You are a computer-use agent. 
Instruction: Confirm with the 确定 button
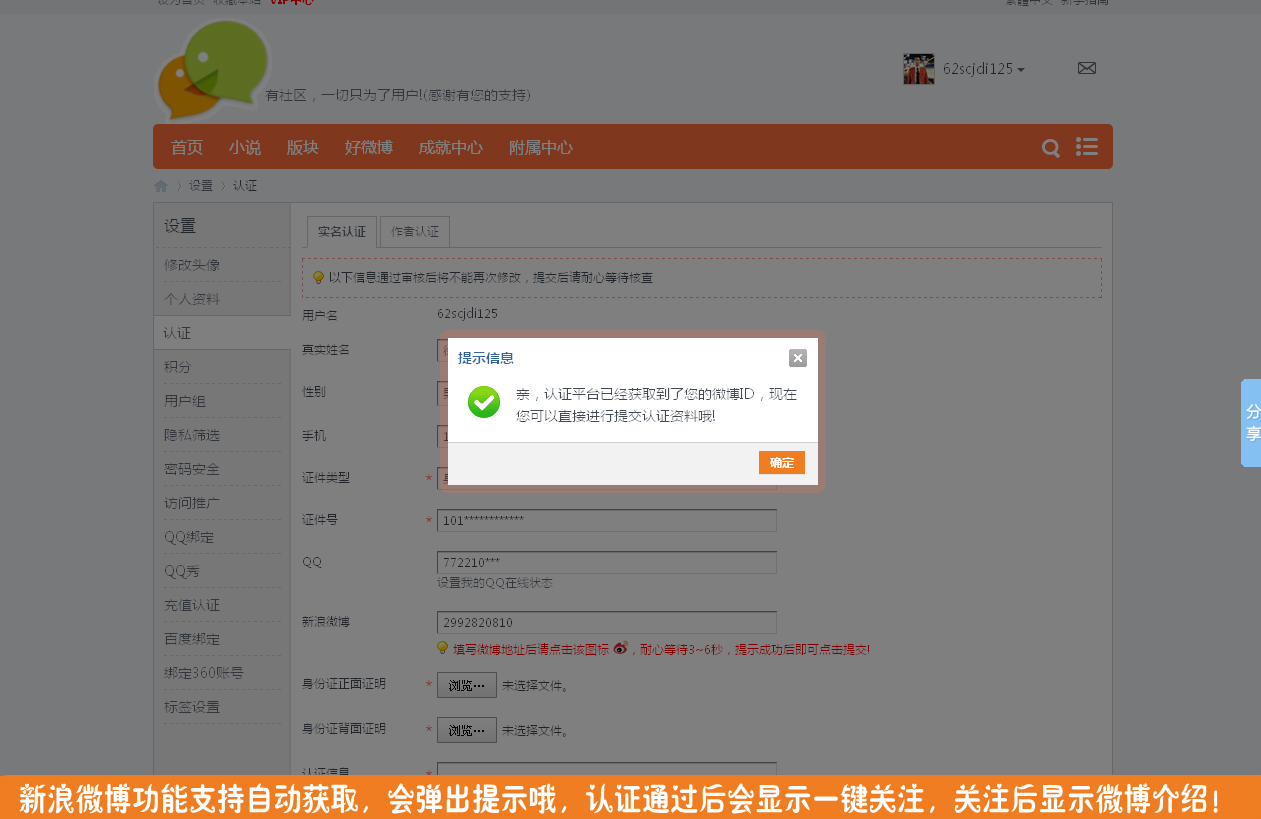782,462
